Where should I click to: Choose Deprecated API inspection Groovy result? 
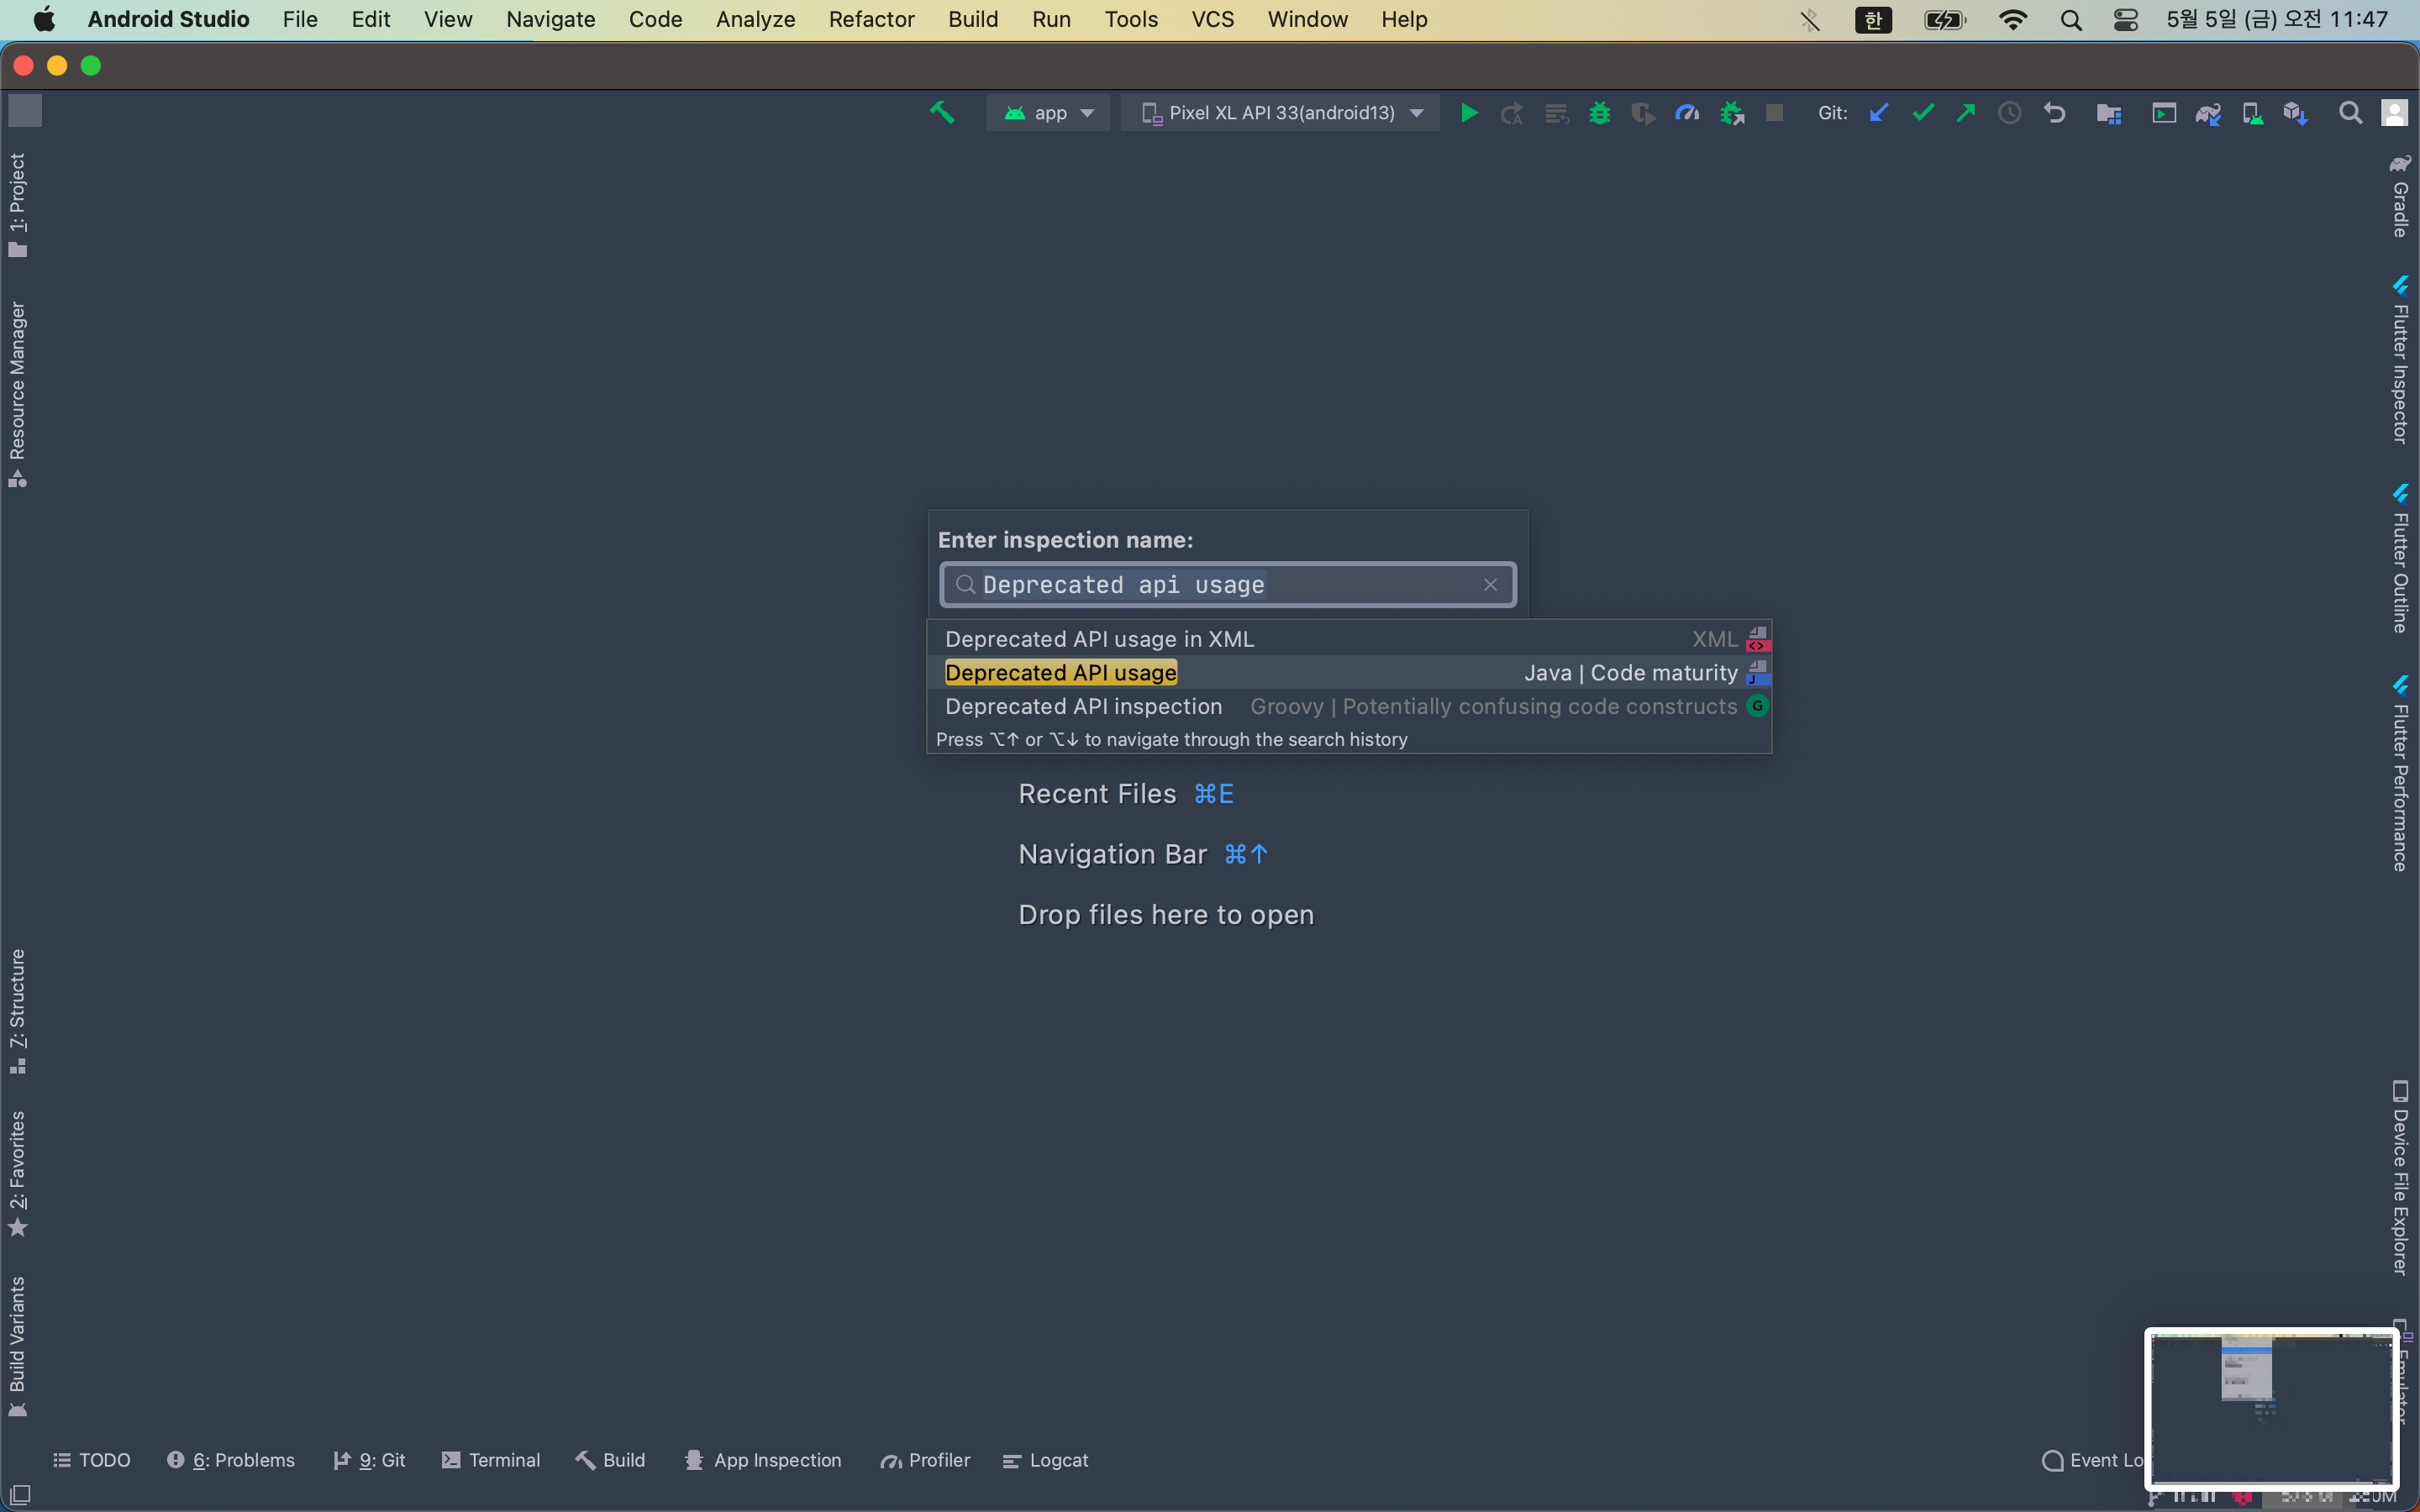pyautogui.click(x=1083, y=706)
